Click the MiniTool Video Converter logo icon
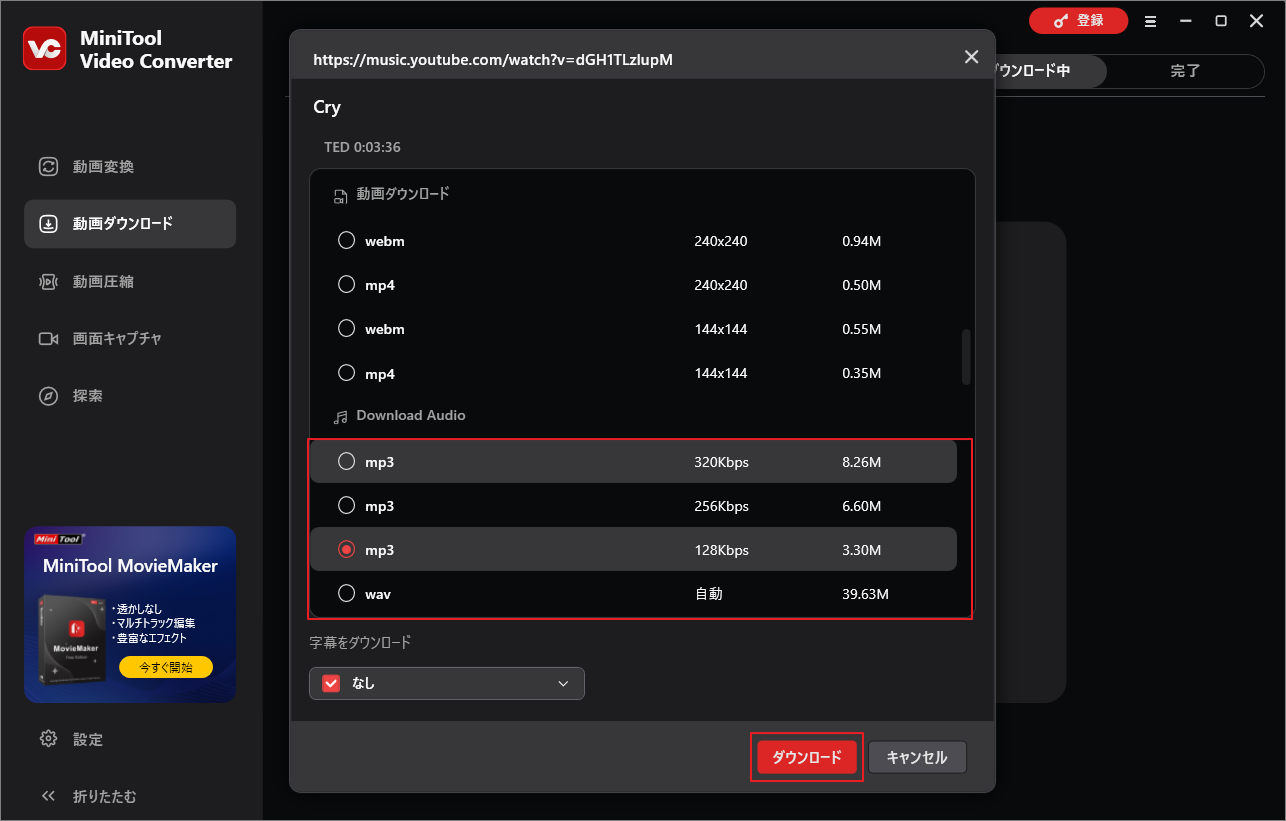 click(44, 48)
